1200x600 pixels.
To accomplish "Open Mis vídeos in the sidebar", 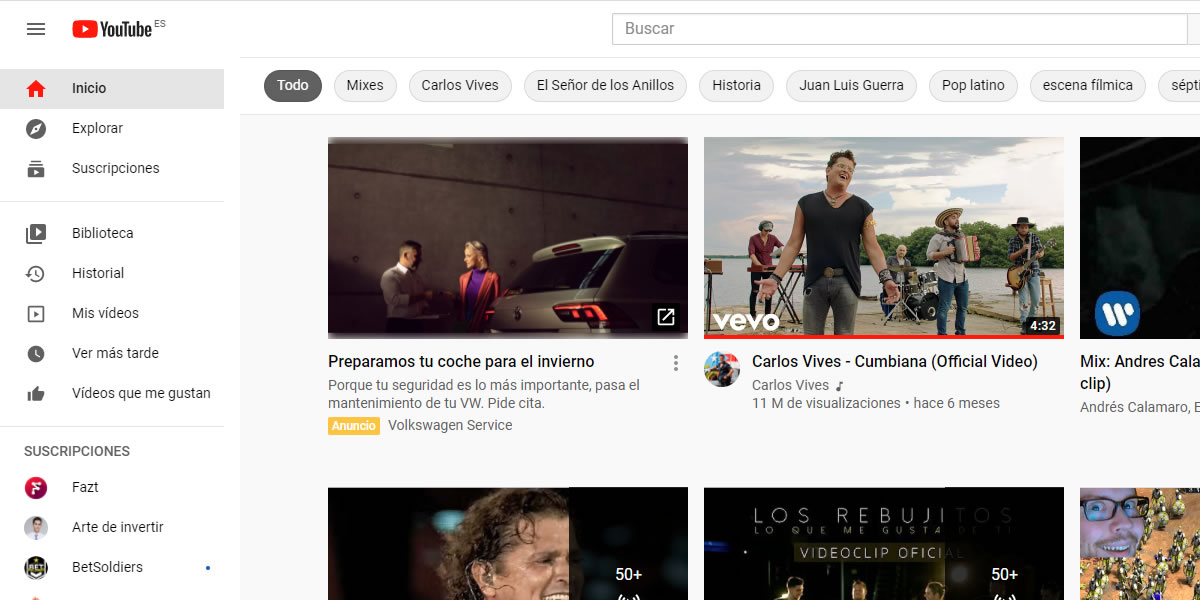I will pos(112,313).
